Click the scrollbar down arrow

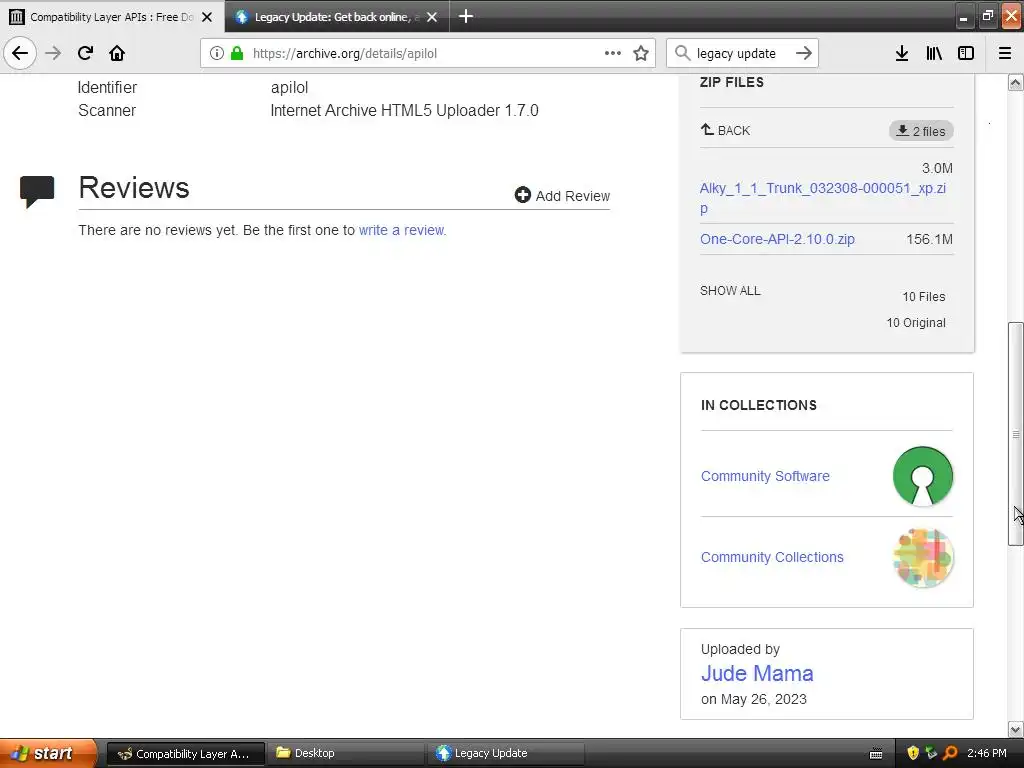(x=1015, y=729)
